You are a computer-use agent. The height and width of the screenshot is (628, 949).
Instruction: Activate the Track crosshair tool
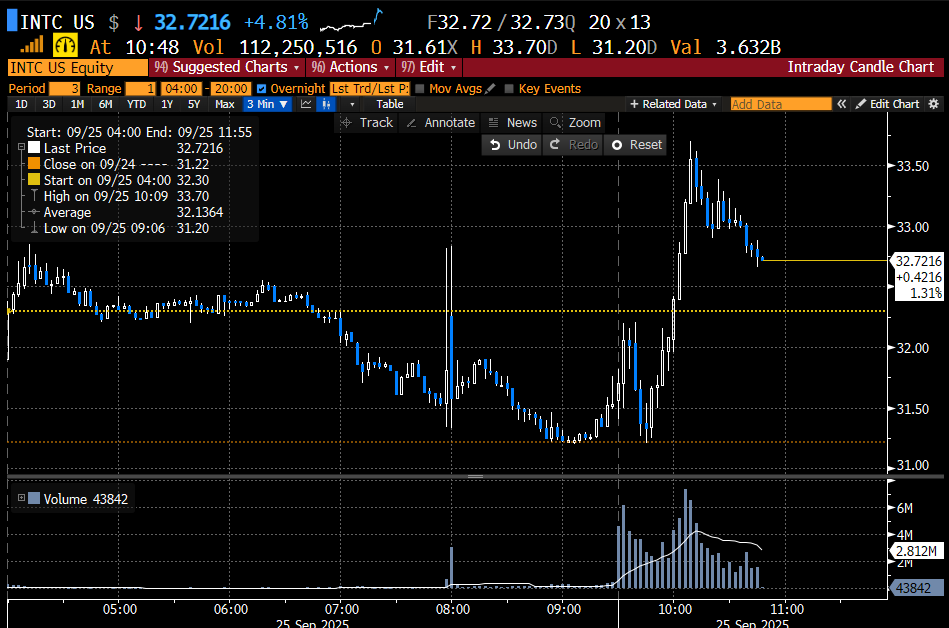click(367, 123)
